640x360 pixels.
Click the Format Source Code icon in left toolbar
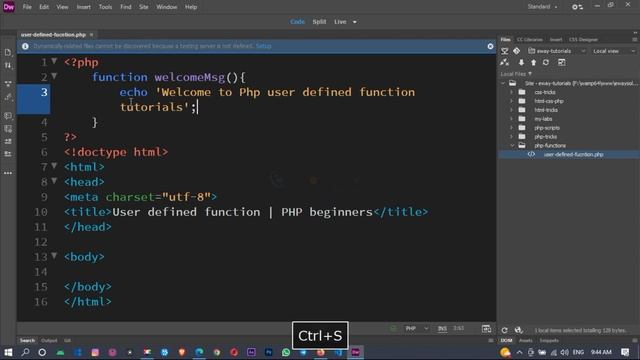coord(8,97)
